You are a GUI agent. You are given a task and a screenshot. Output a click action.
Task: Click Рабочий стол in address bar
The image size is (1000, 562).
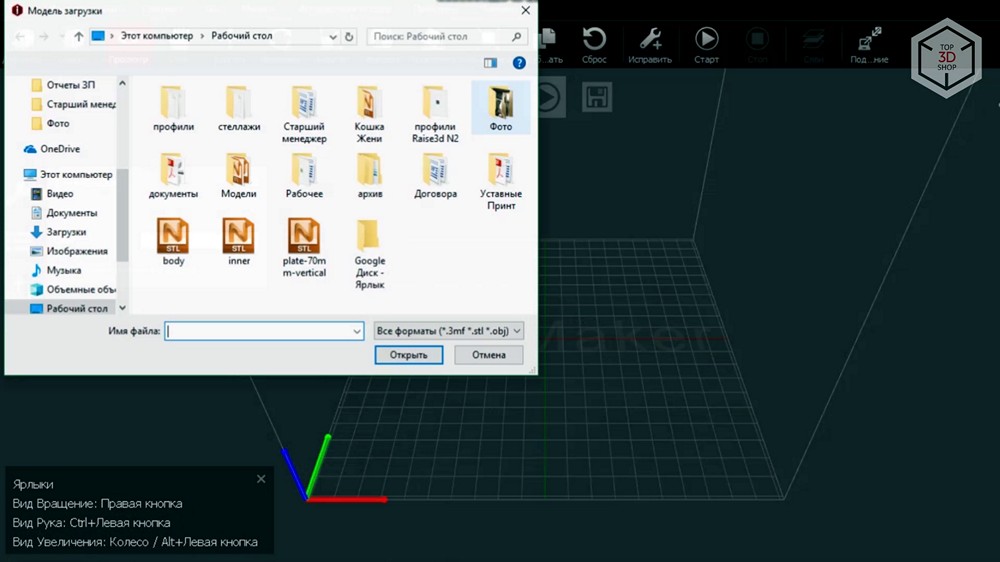point(242,36)
